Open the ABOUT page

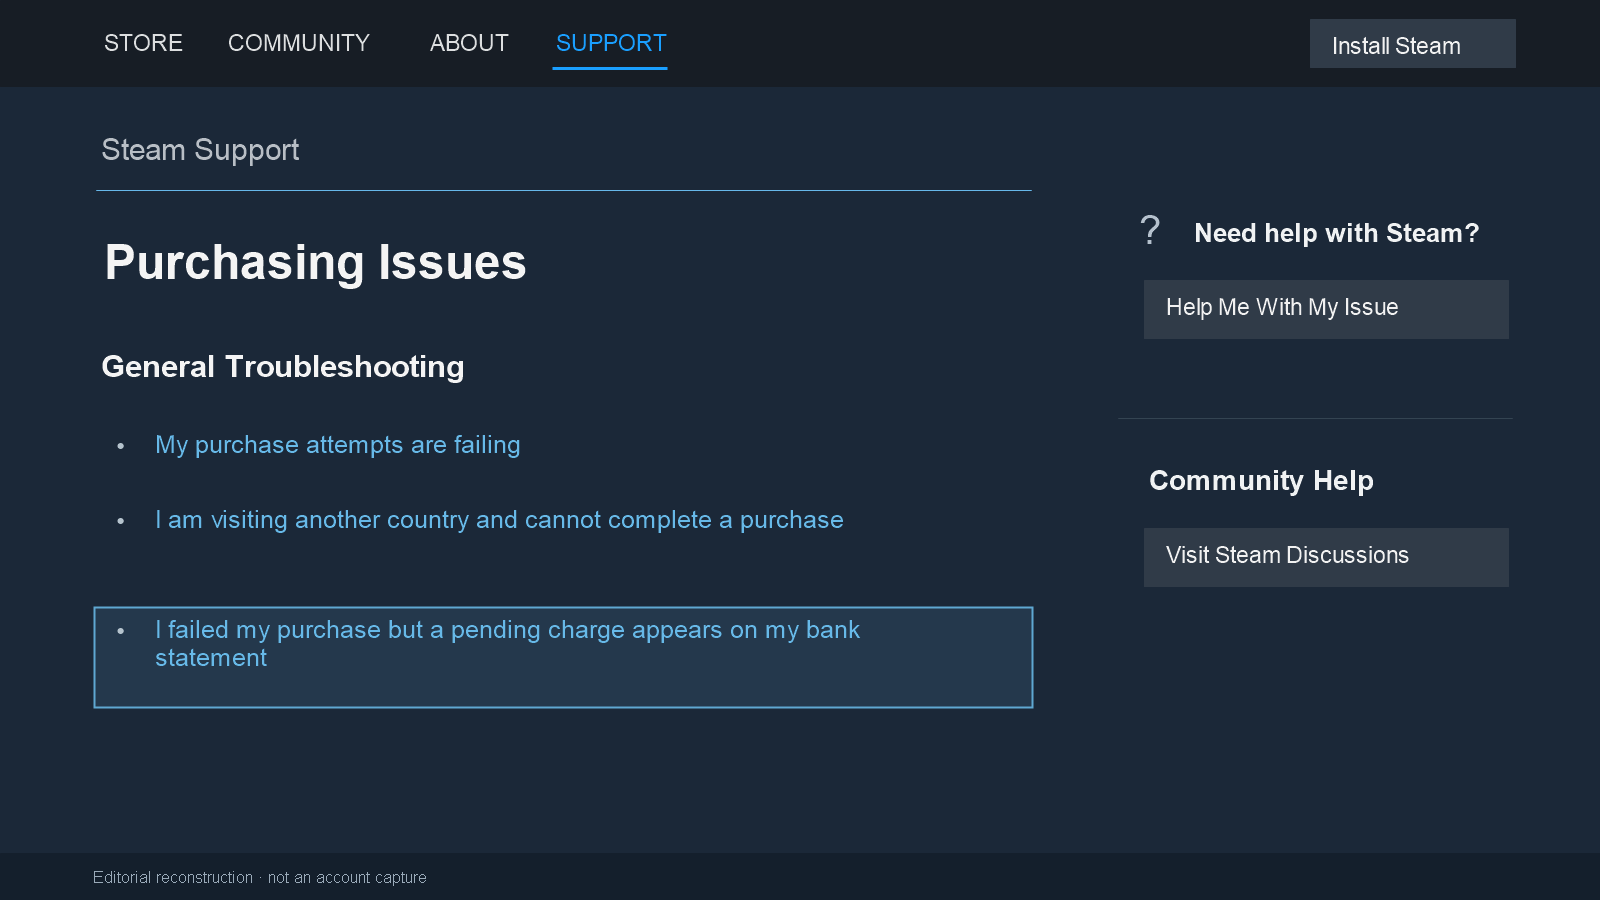[x=469, y=43]
